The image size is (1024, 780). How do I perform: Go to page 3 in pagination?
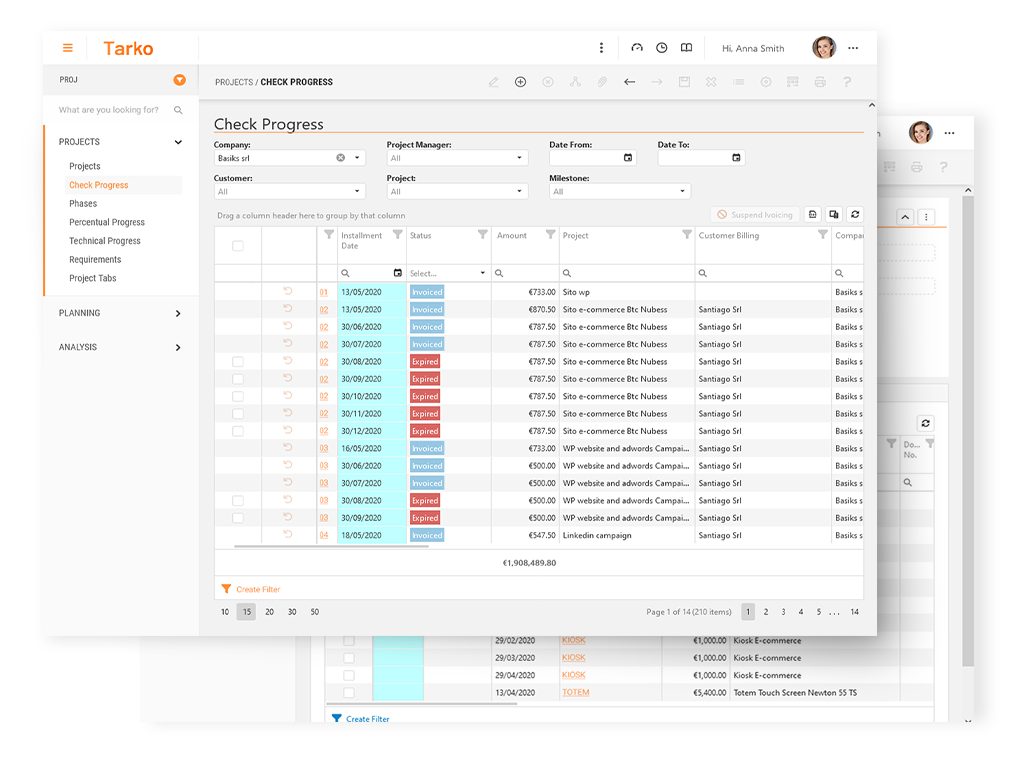[783, 612]
